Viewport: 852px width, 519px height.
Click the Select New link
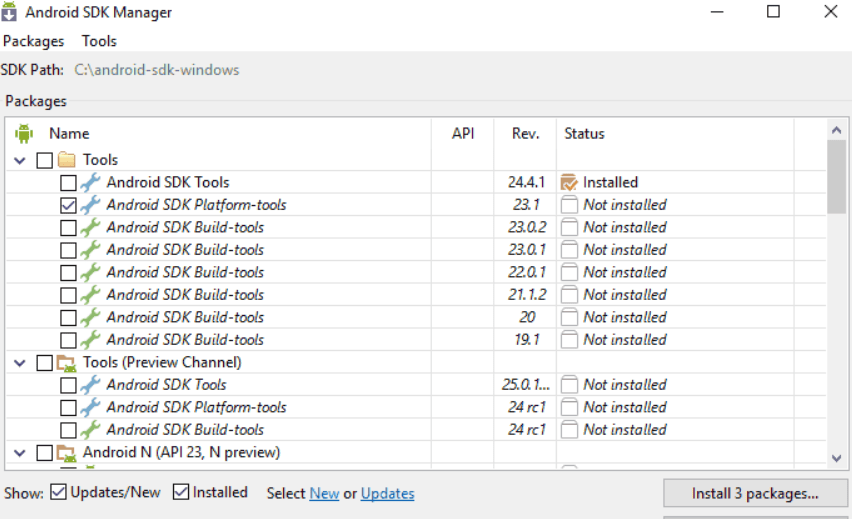(324, 493)
